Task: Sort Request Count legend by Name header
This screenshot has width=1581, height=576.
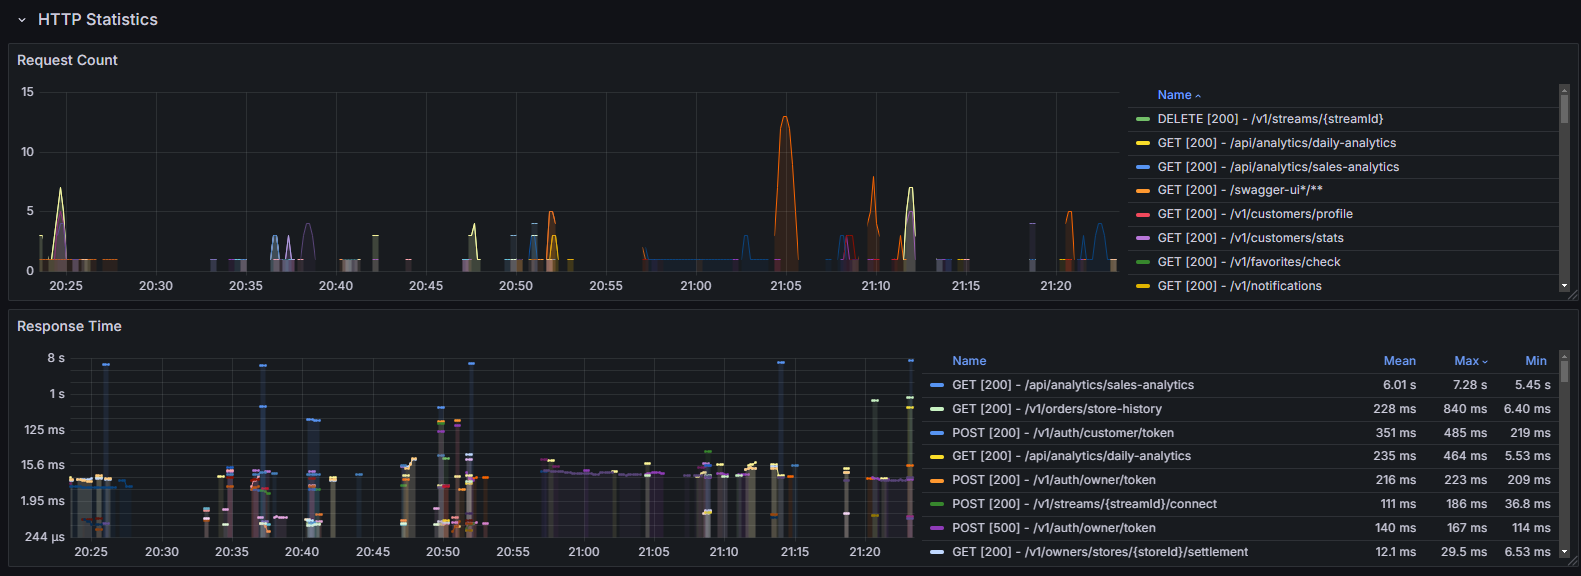Action: click(1179, 95)
